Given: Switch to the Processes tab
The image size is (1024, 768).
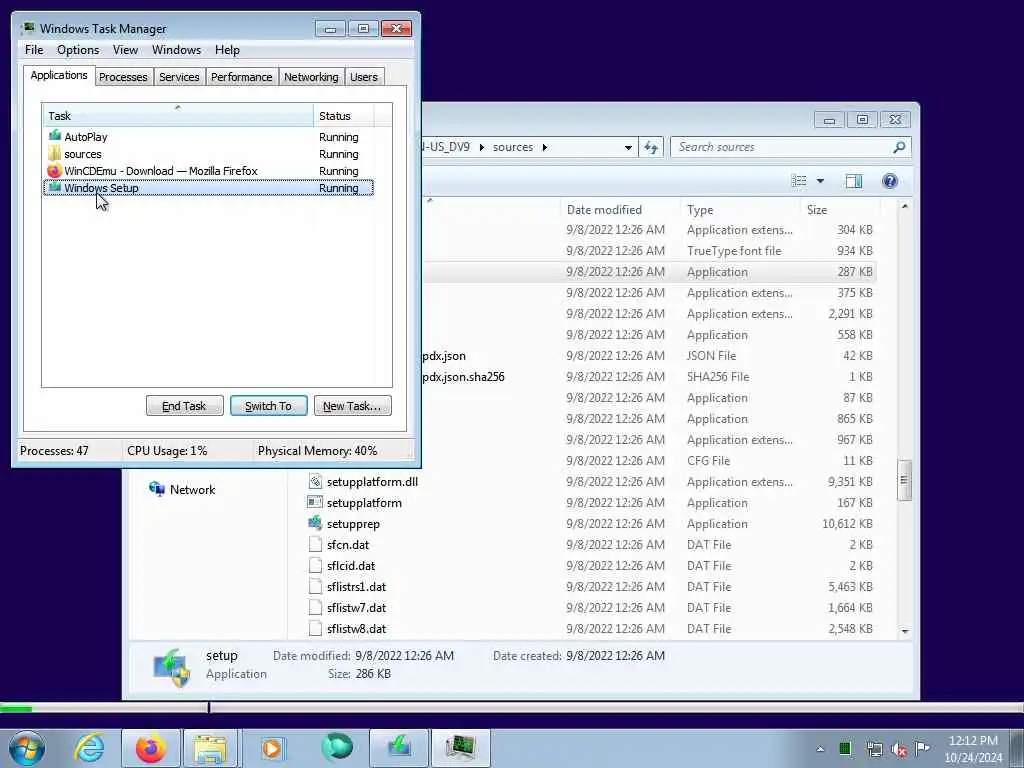Looking at the screenshot, I should coord(123,77).
